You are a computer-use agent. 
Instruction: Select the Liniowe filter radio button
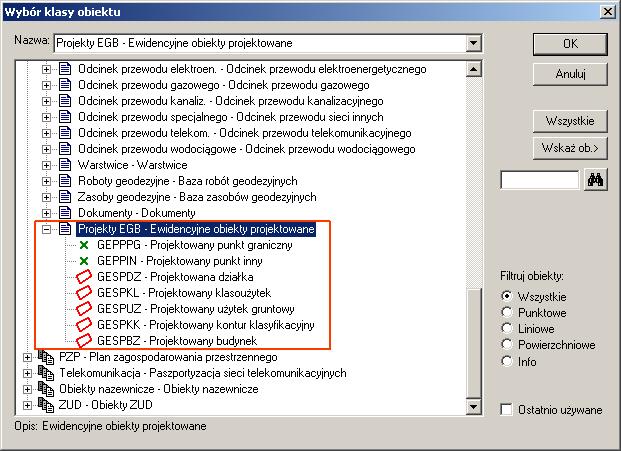[x=507, y=328]
